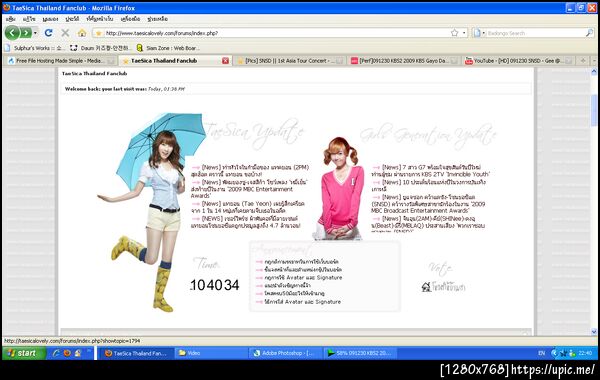Go to the Home page icon

click(x=82, y=33)
